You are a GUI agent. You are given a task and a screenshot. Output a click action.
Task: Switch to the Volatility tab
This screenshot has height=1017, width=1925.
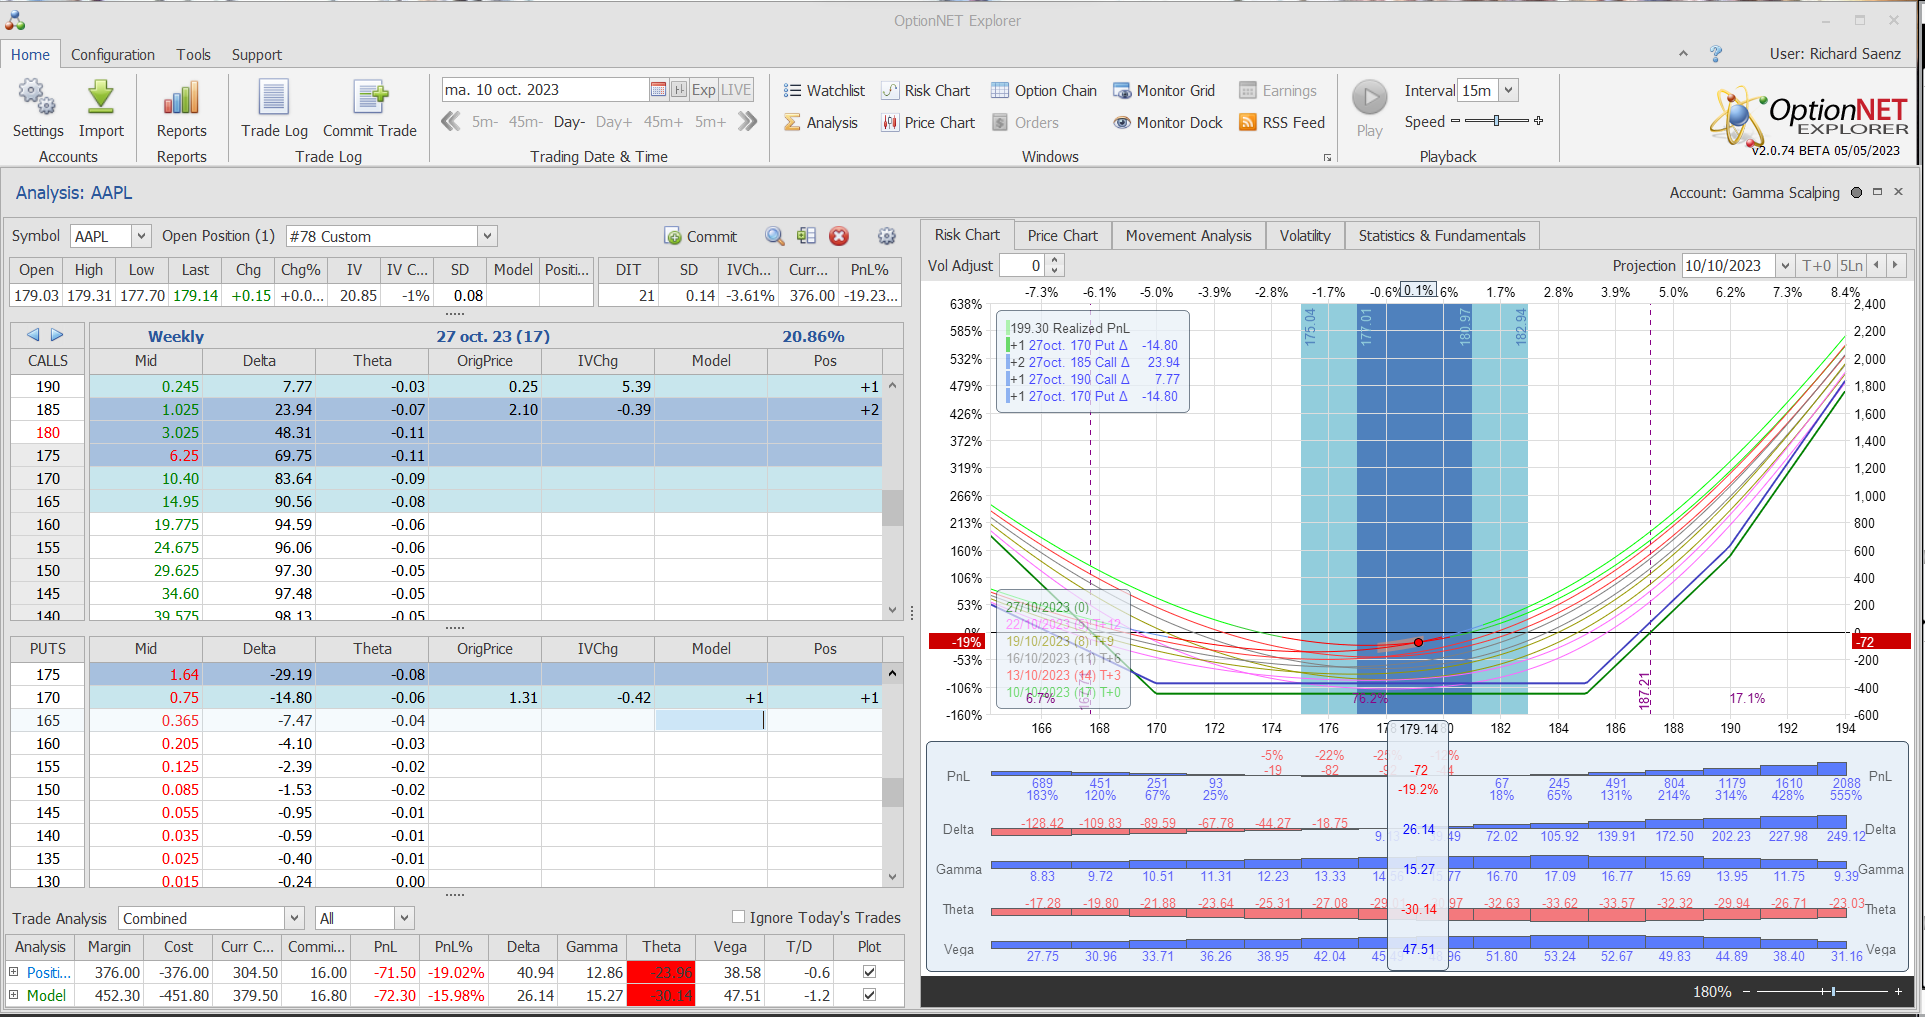point(1305,236)
